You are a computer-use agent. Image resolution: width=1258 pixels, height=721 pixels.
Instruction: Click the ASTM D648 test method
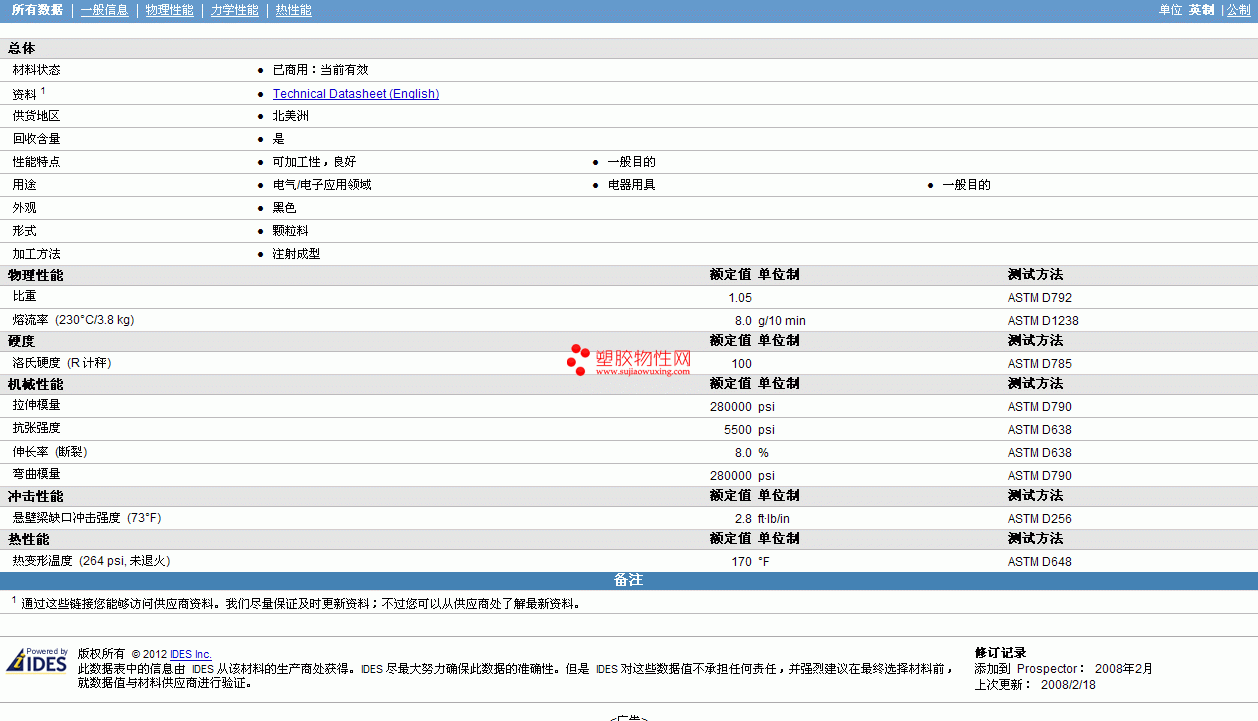point(1040,562)
